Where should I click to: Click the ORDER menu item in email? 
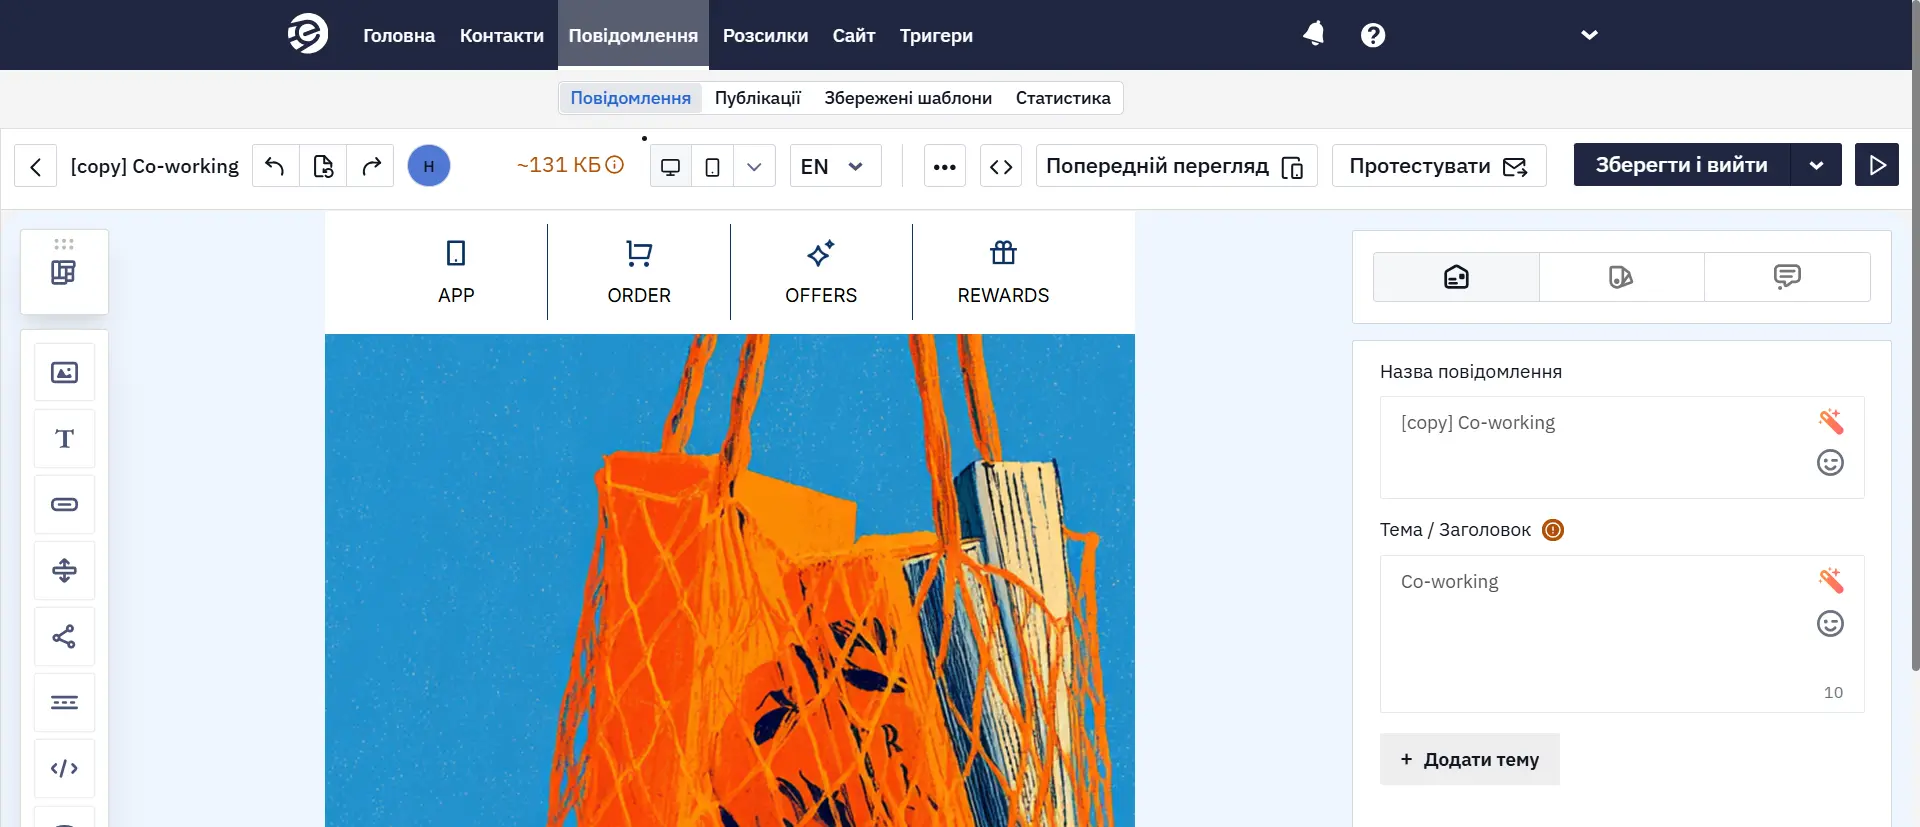639,272
